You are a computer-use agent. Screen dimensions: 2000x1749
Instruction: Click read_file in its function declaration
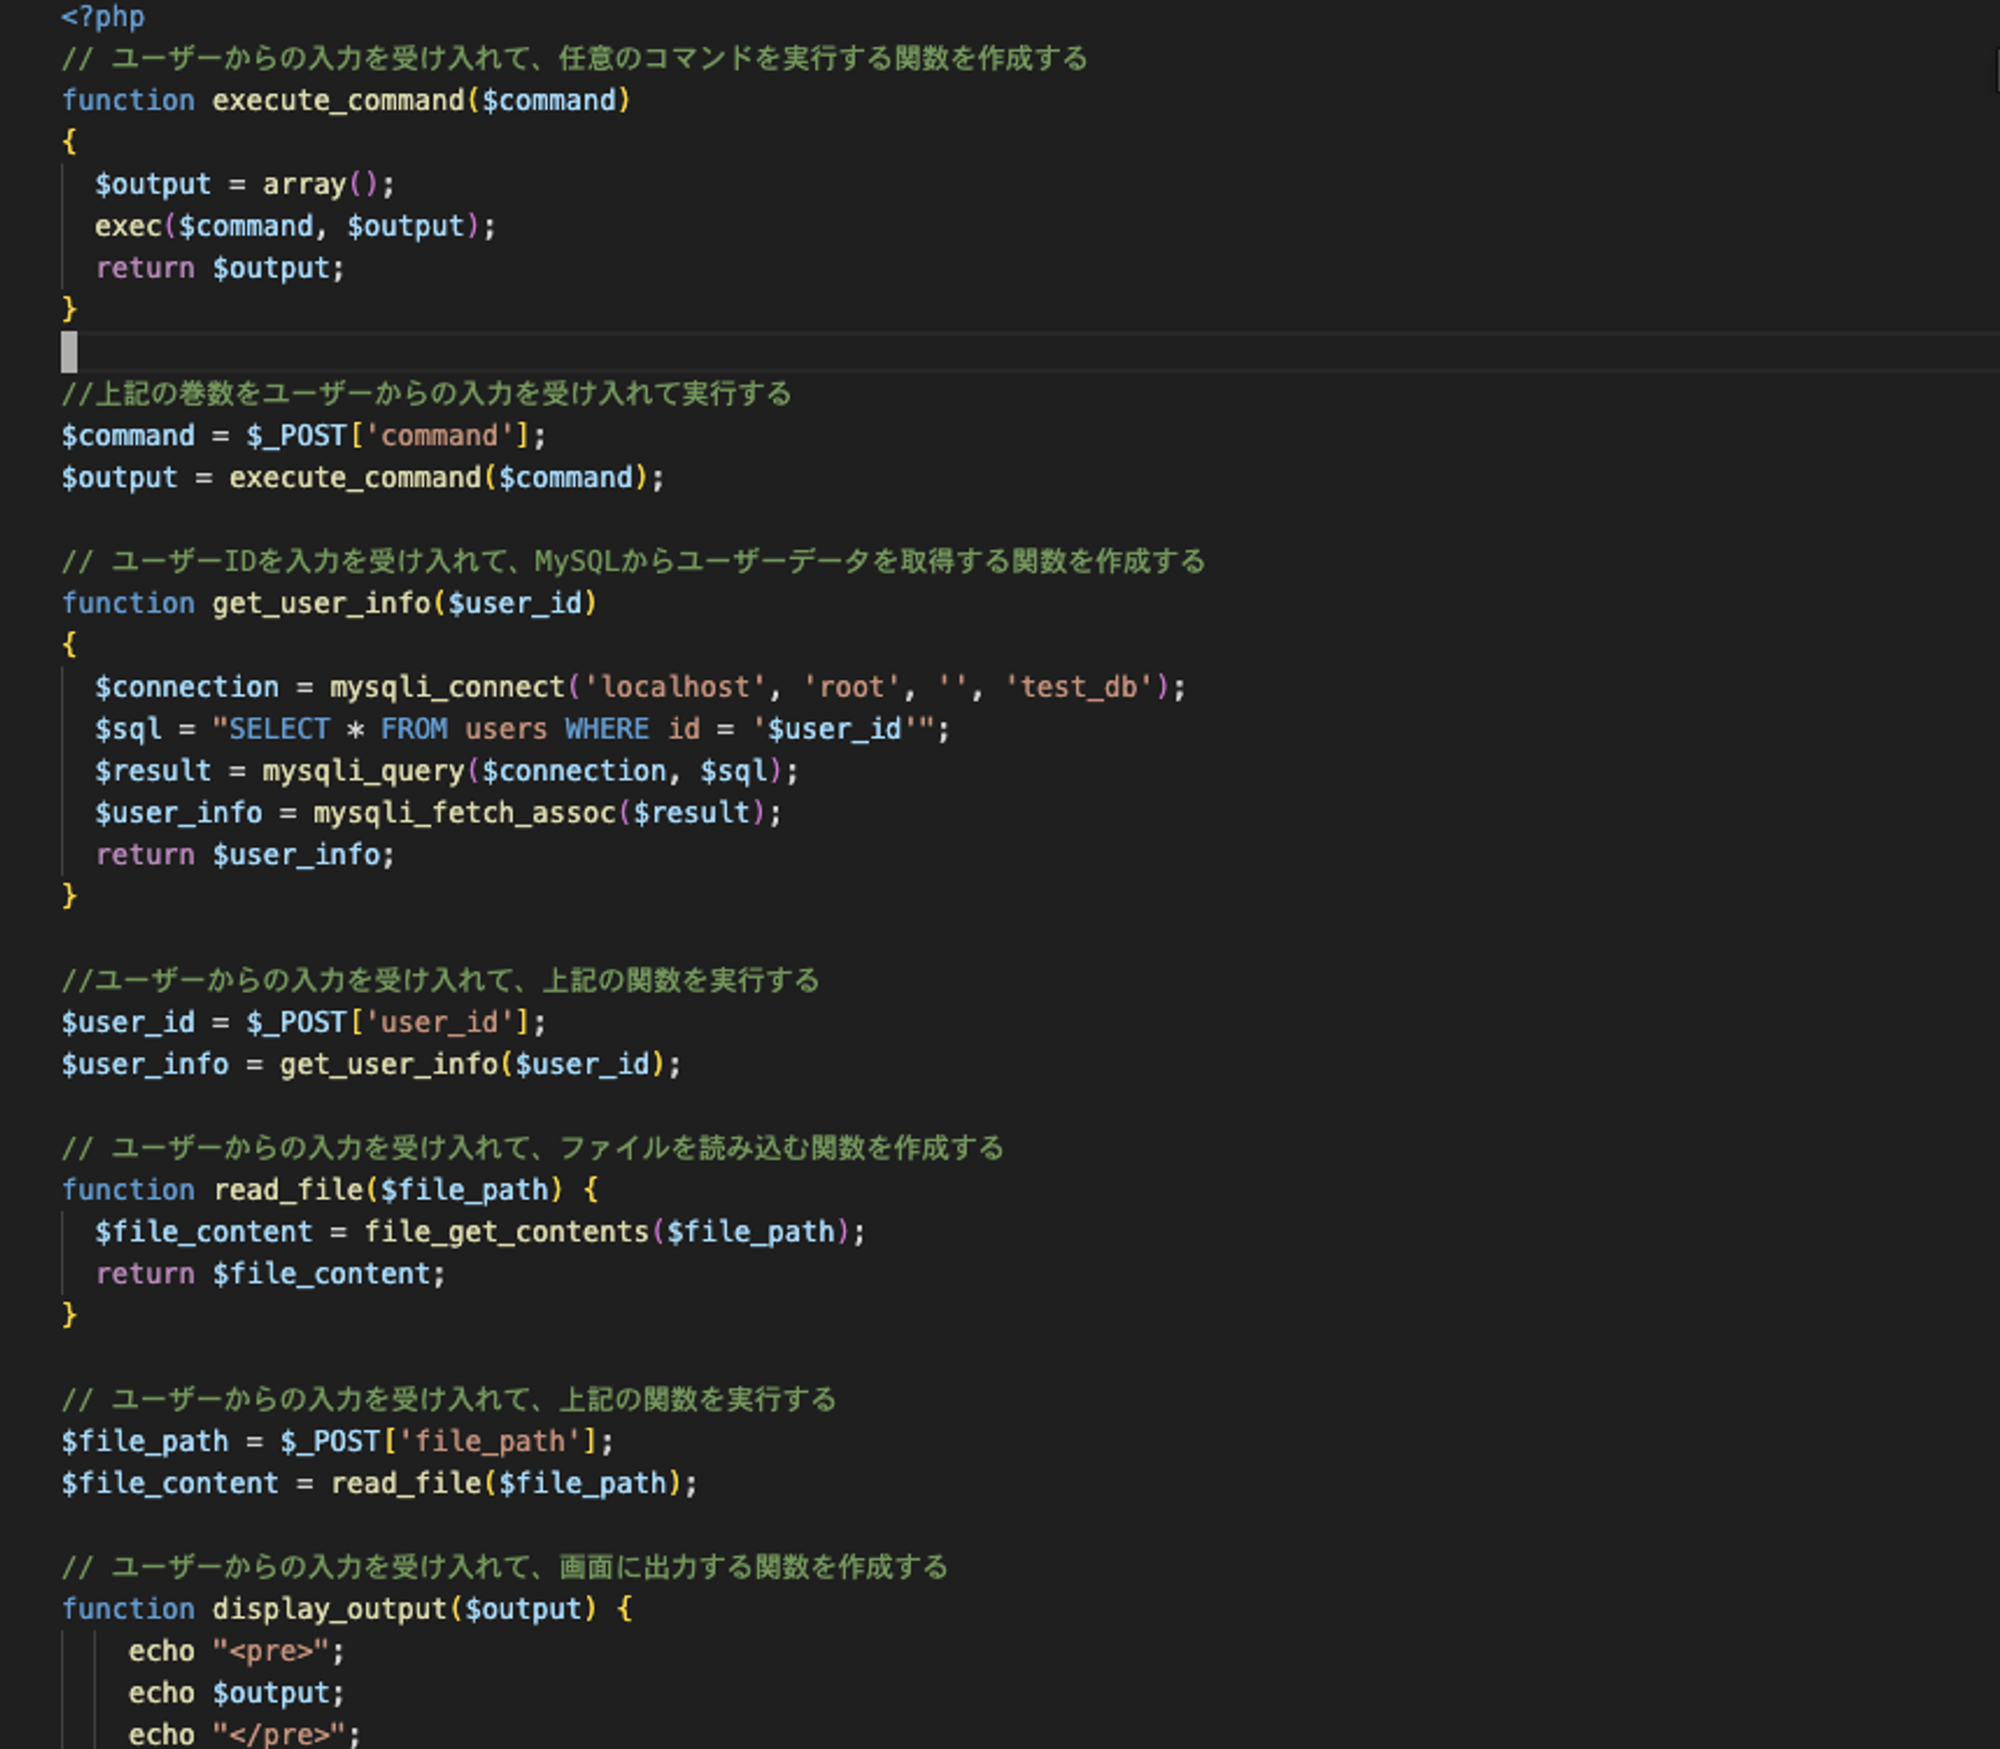[288, 1190]
